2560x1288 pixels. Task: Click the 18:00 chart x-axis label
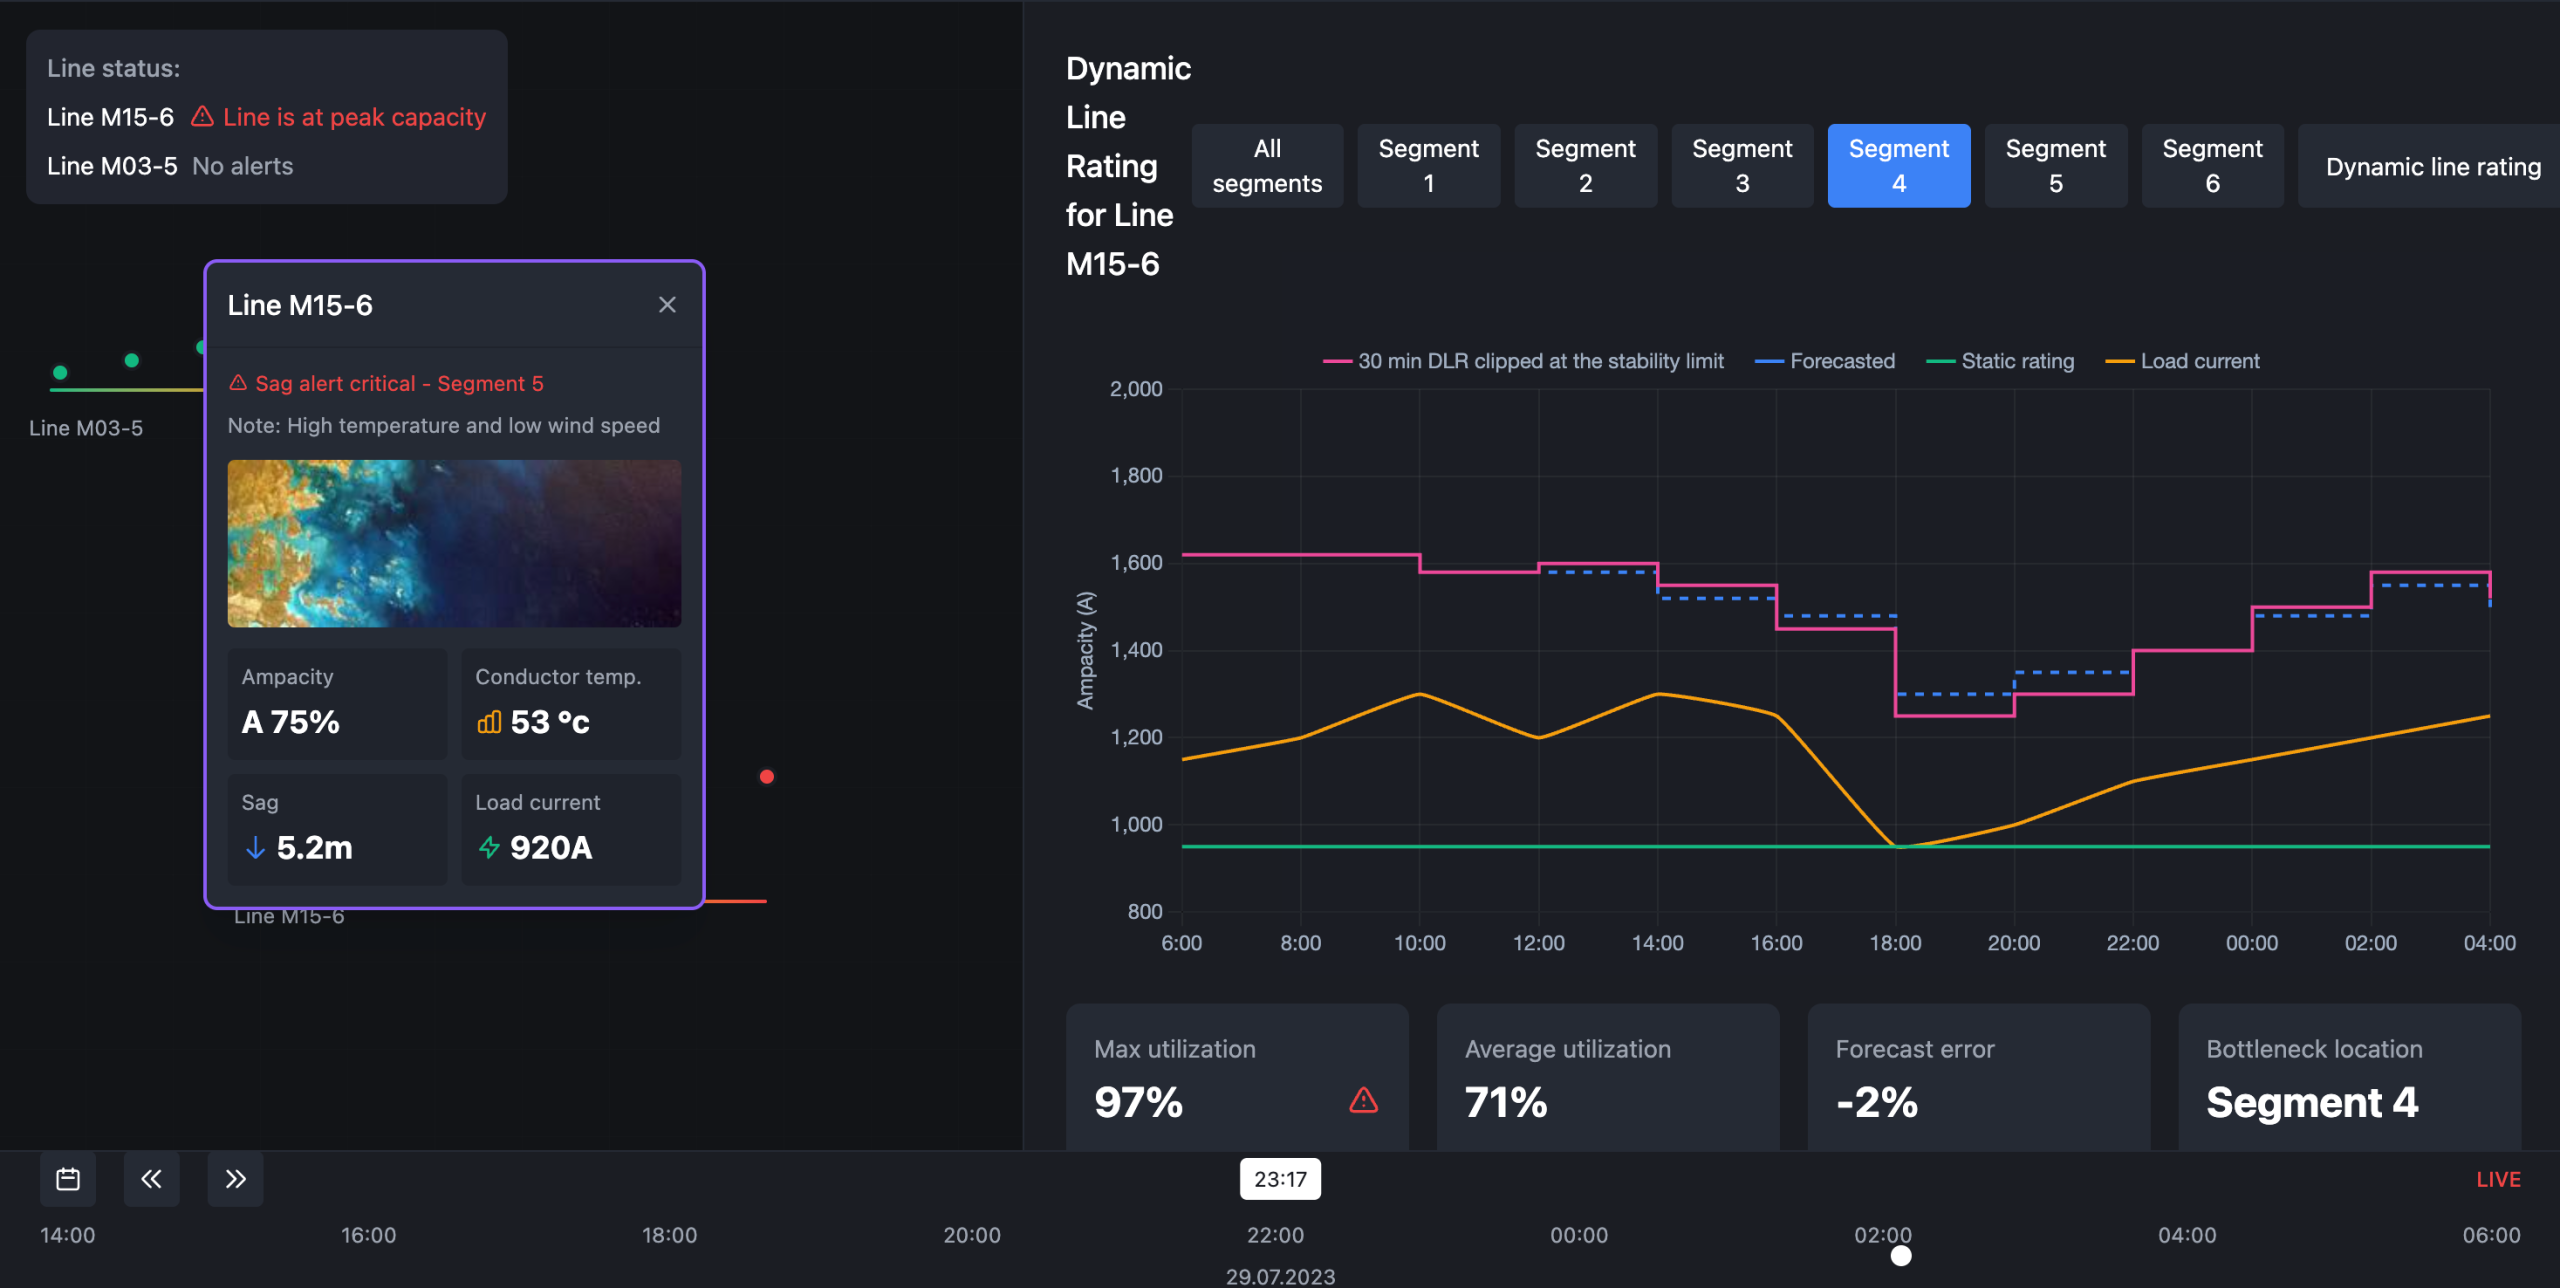pyautogui.click(x=1895, y=943)
